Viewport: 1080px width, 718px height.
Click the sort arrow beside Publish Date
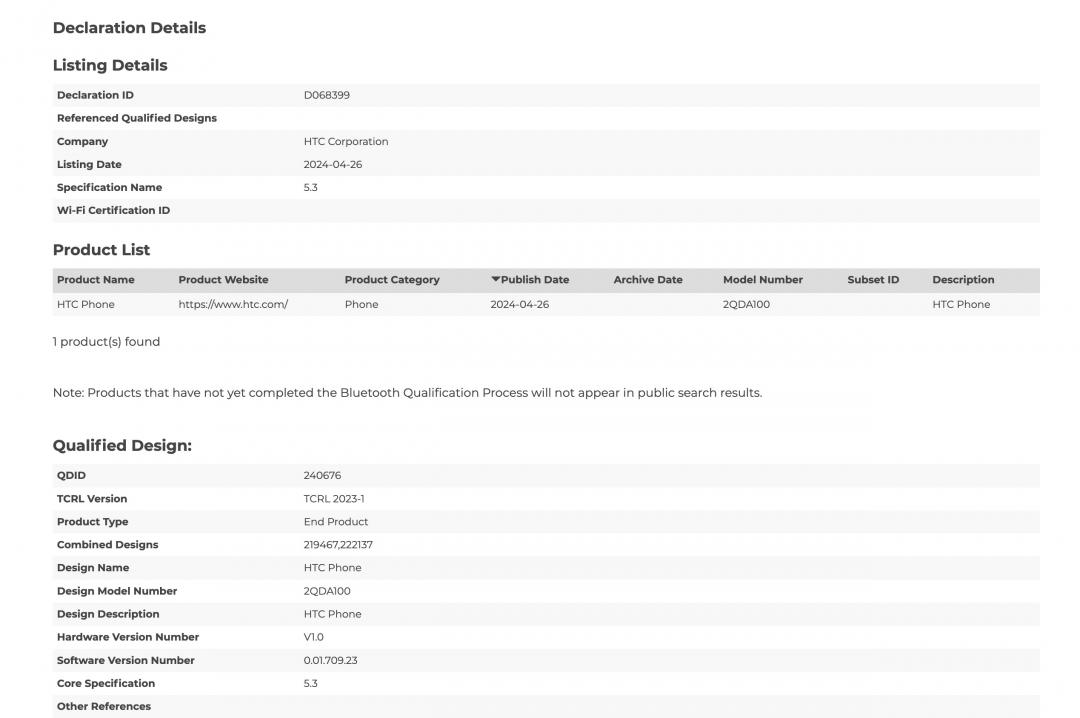click(x=495, y=280)
